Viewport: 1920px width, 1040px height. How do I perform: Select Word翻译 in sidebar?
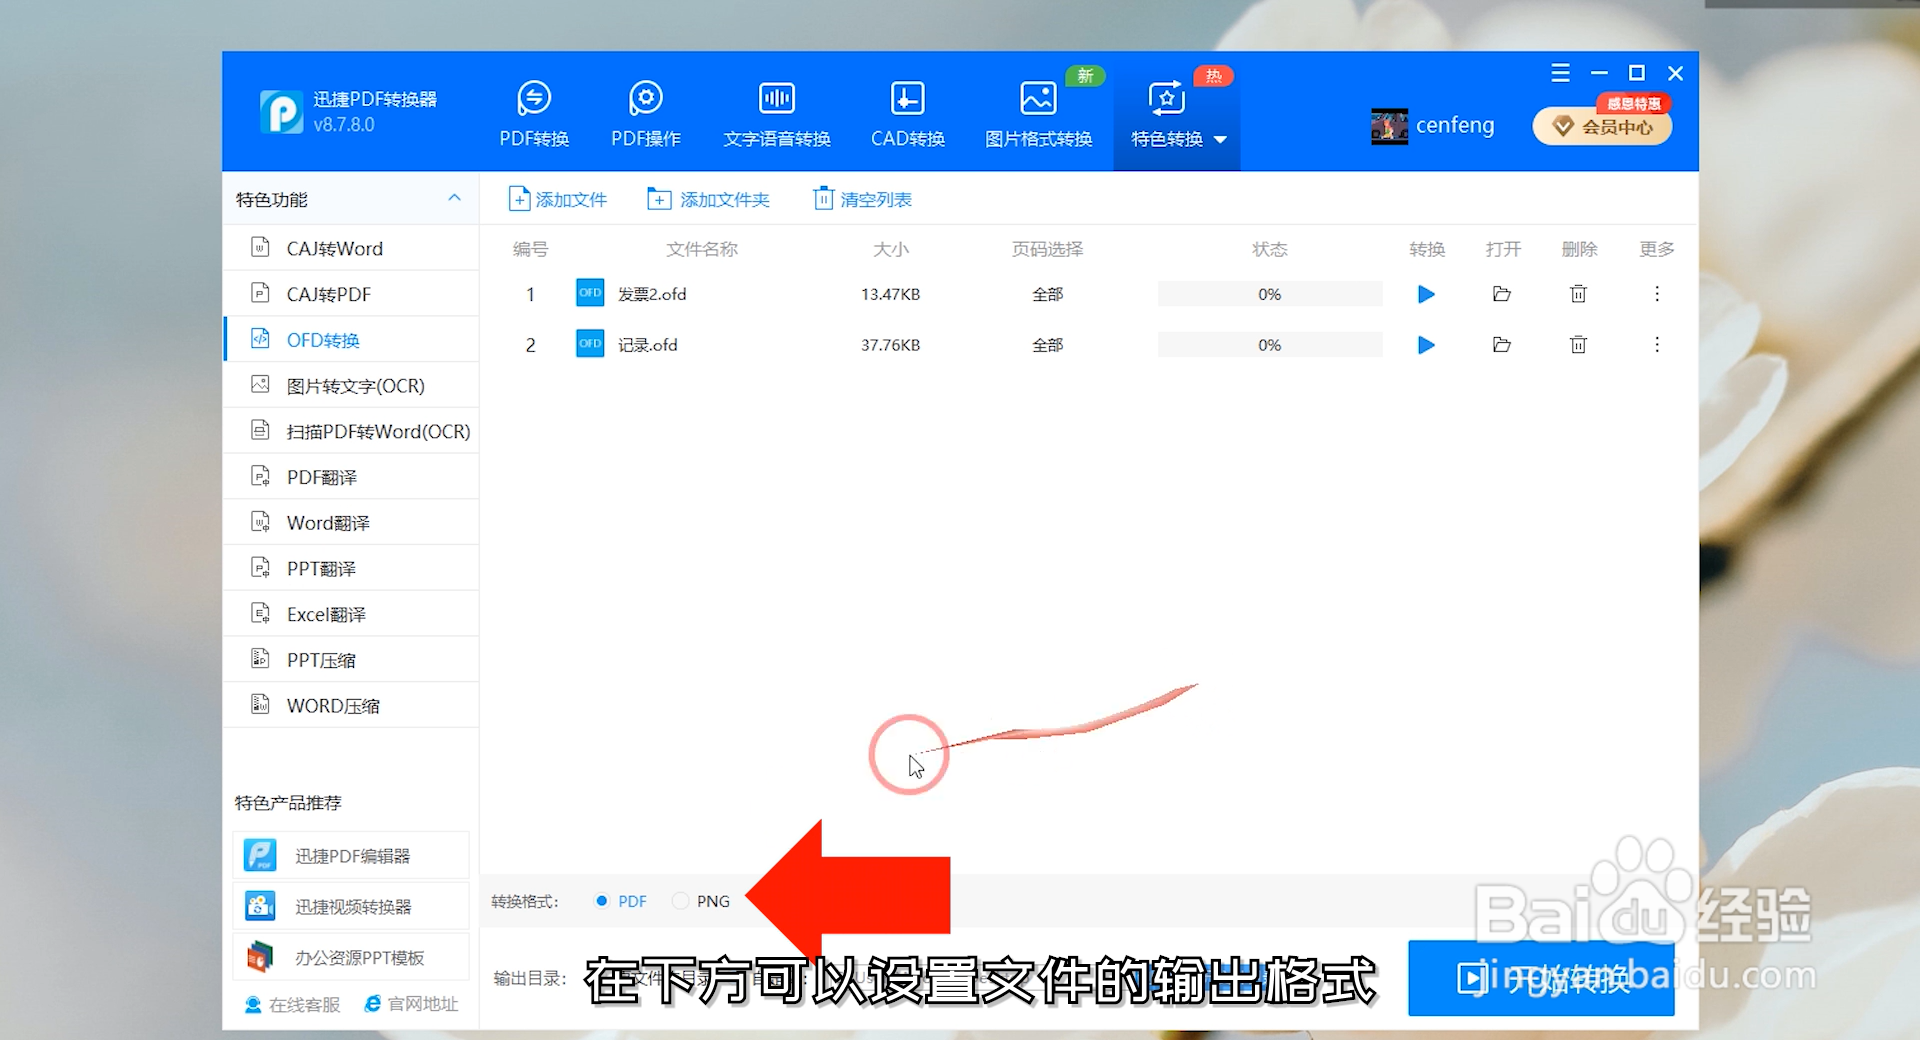pyautogui.click(x=351, y=523)
